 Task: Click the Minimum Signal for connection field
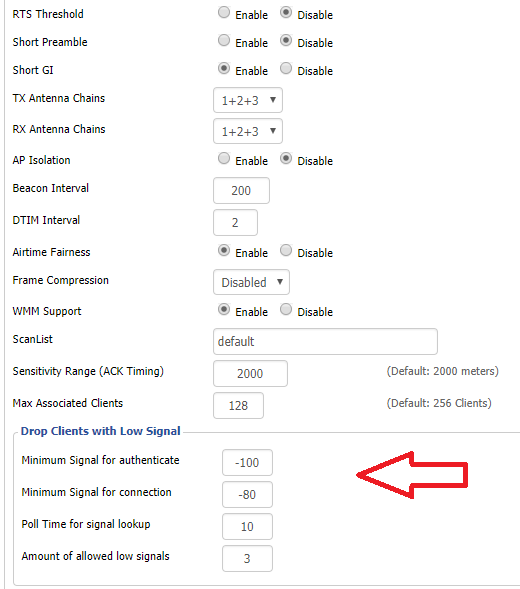pyautogui.click(x=247, y=494)
